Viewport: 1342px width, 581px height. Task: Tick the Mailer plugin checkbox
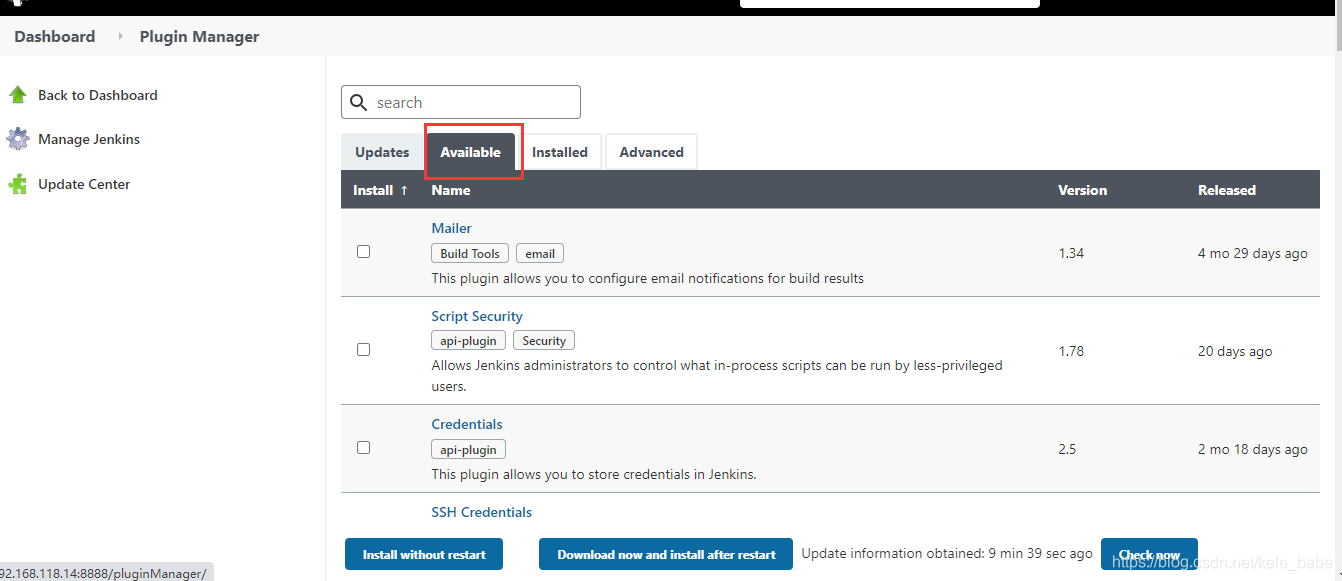point(364,252)
